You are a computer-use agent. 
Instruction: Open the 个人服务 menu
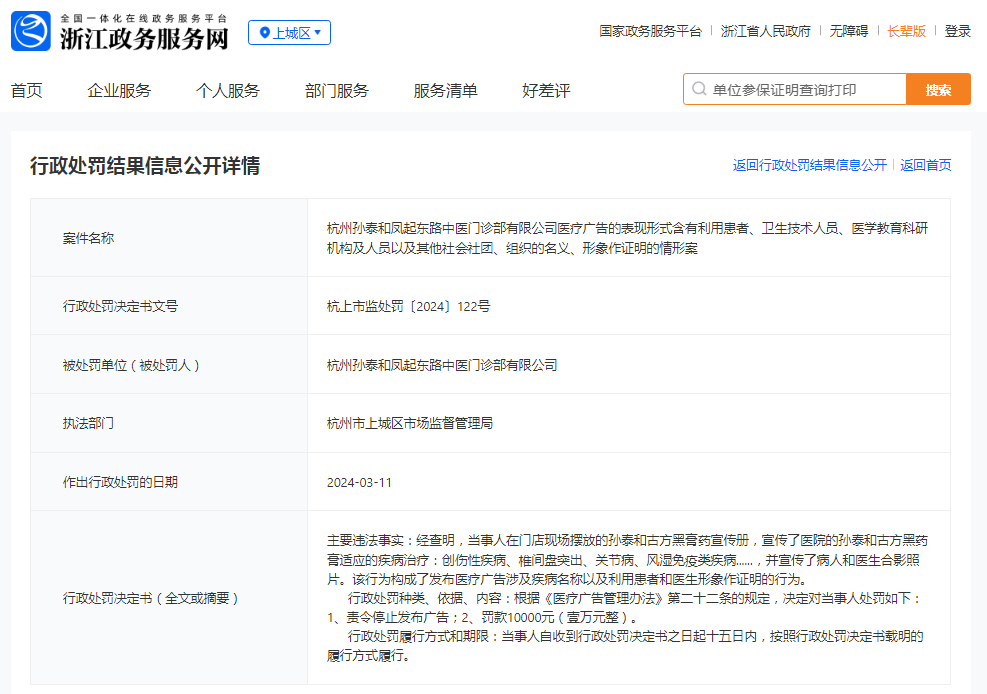(x=228, y=91)
